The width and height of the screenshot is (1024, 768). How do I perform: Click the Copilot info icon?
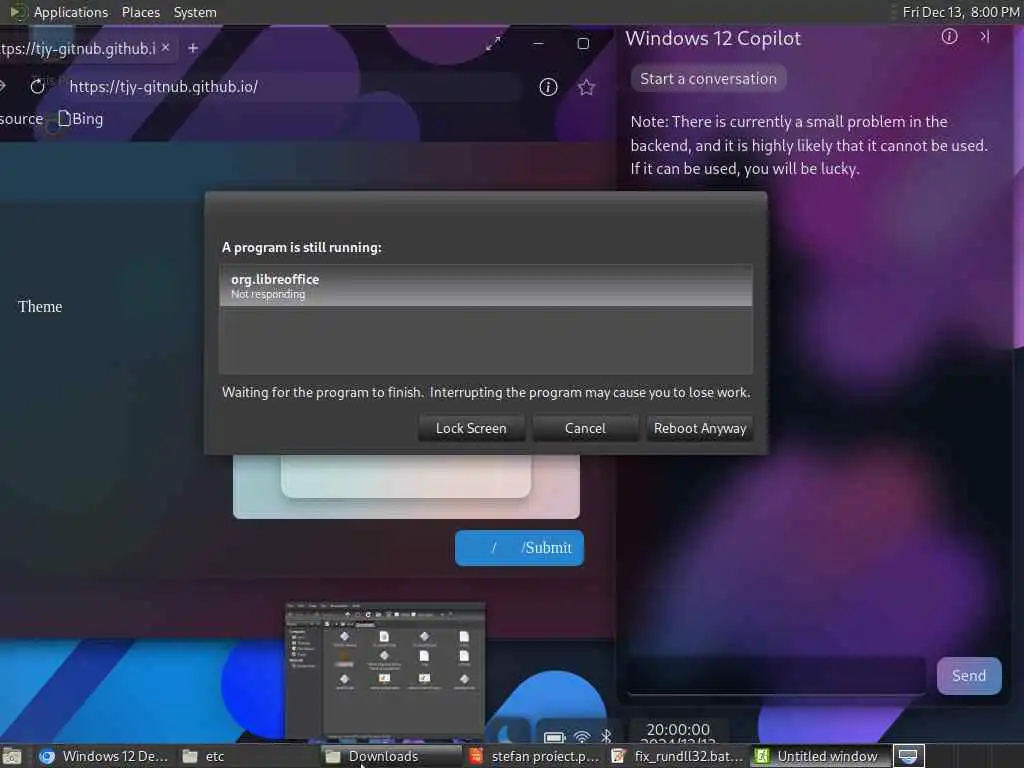tap(949, 37)
